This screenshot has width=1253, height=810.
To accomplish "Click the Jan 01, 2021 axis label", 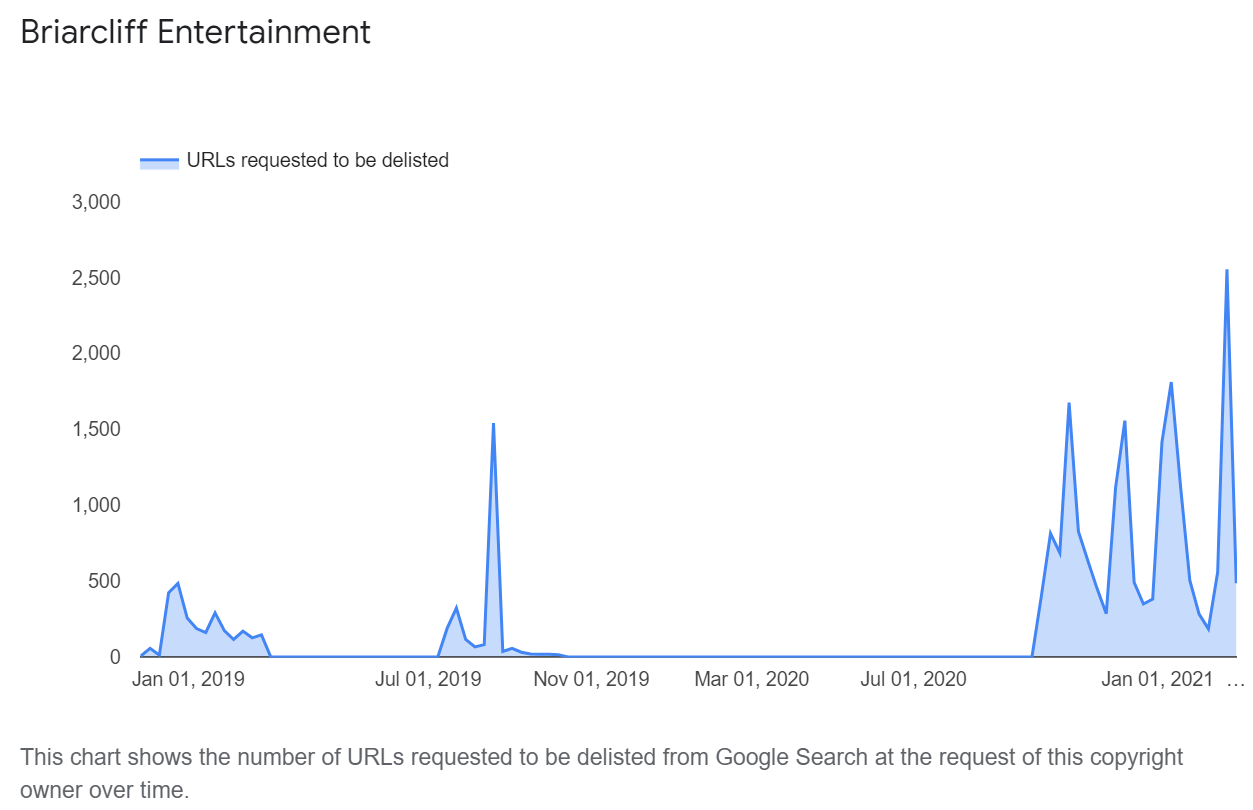I will [1157, 680].
